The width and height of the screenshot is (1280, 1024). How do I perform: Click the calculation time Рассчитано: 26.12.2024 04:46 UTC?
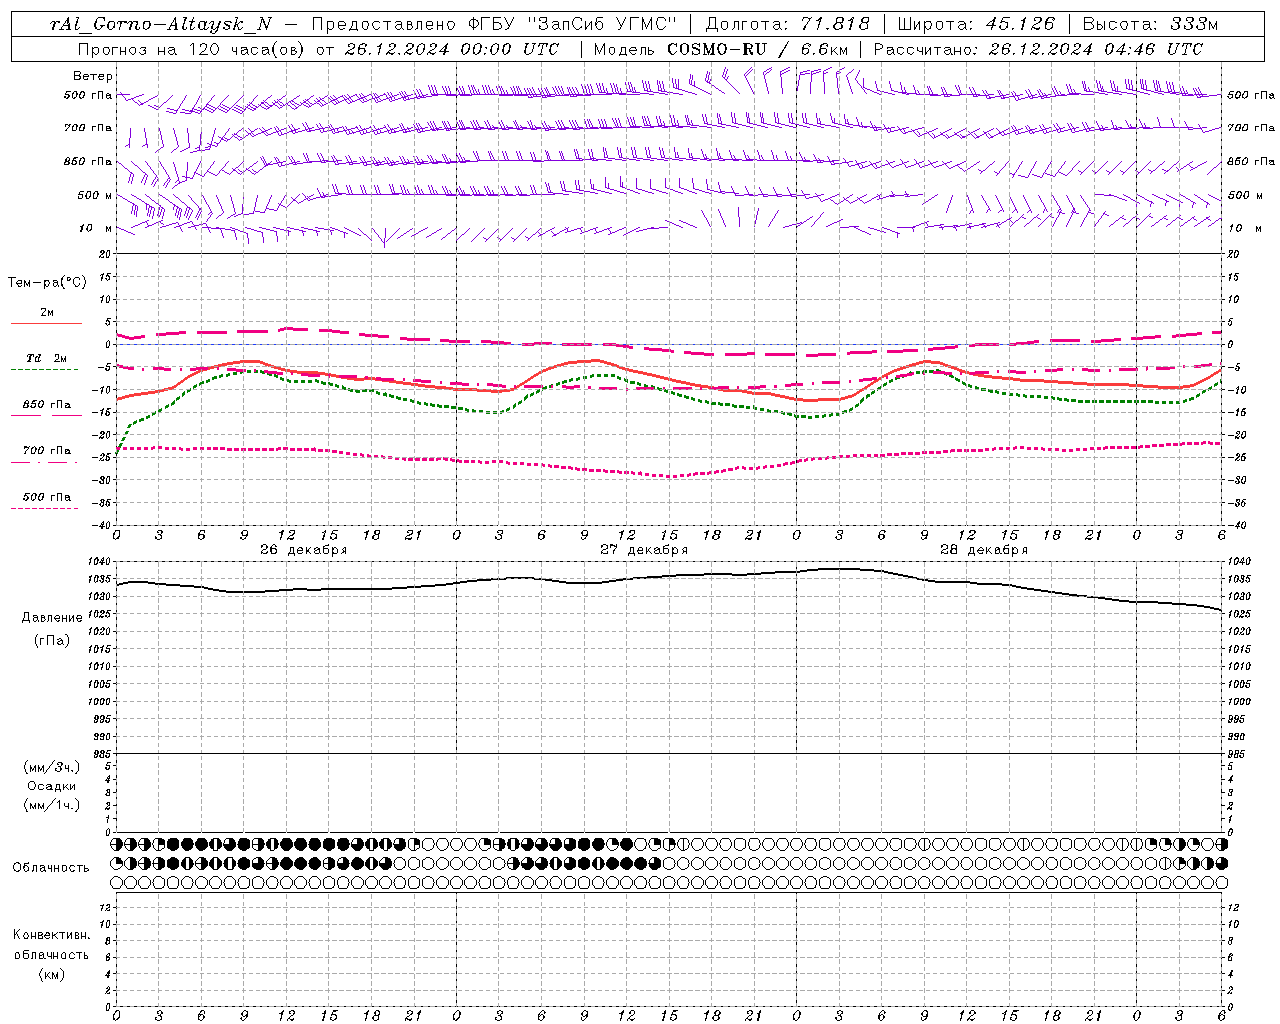pyautogui.click(x=1038, y=49)
